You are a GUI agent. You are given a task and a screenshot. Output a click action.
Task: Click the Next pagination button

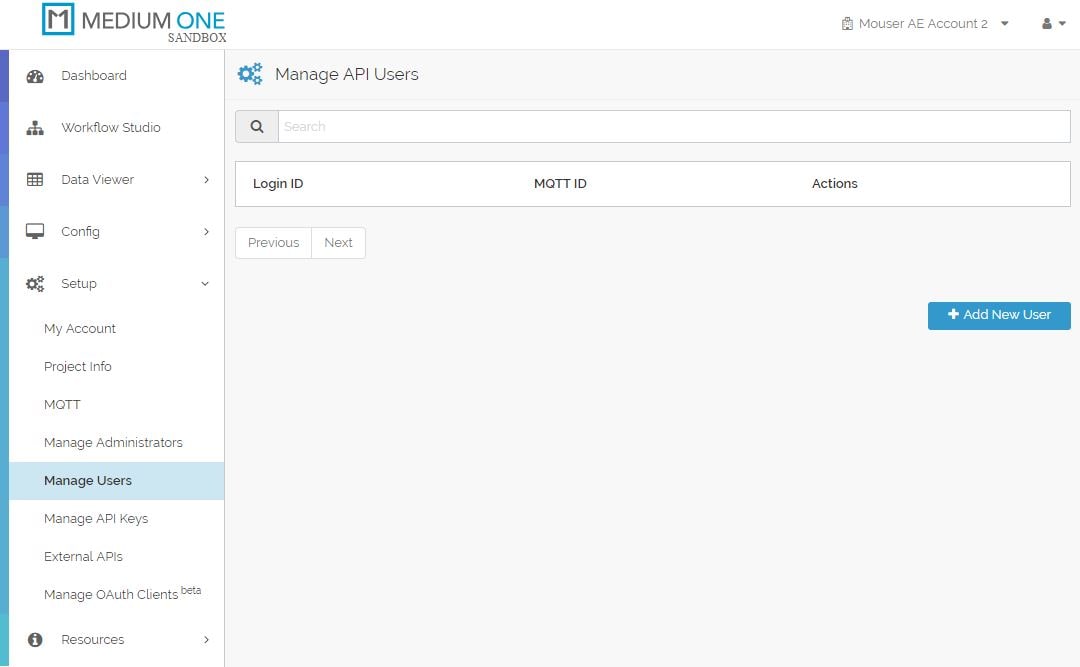click(338, 242)
